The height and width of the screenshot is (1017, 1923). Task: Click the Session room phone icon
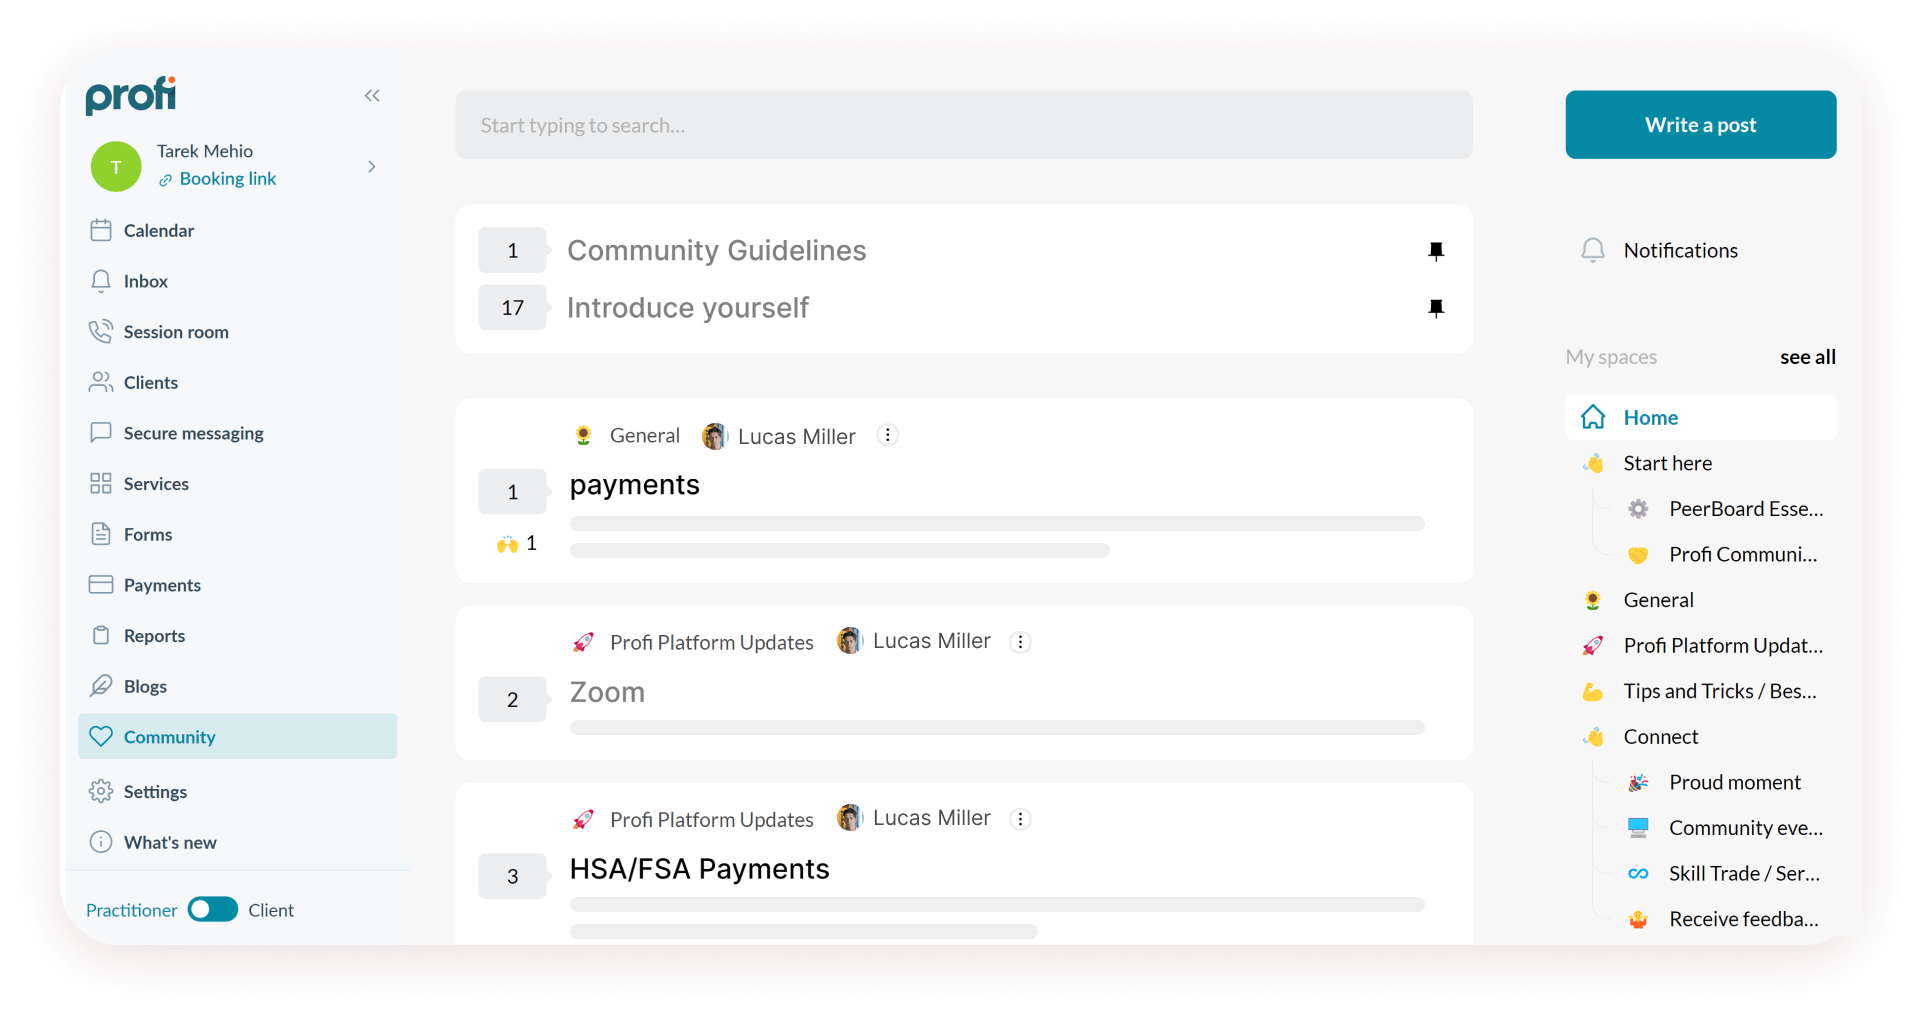tap(101, 332)
